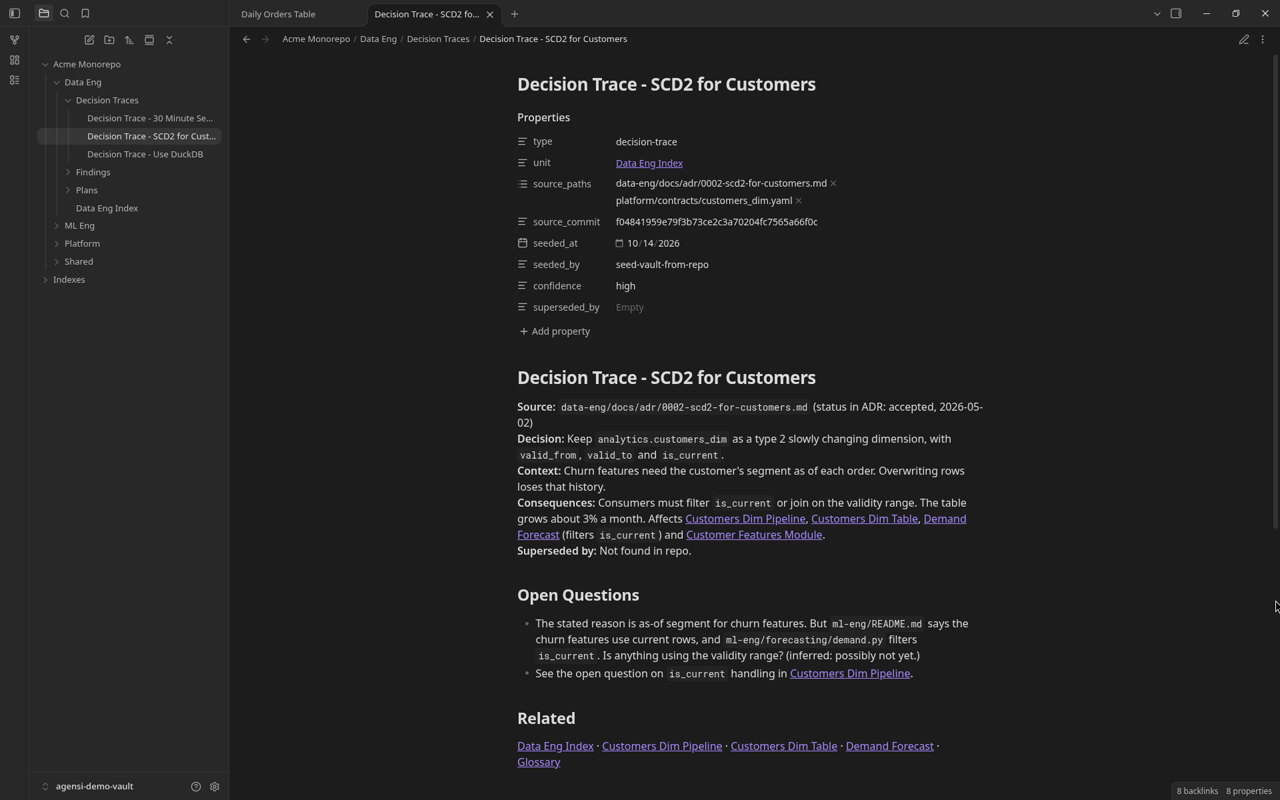Open vault settings gear
The height and width of the screenshot is (800, 1280).
pos(214,787)
